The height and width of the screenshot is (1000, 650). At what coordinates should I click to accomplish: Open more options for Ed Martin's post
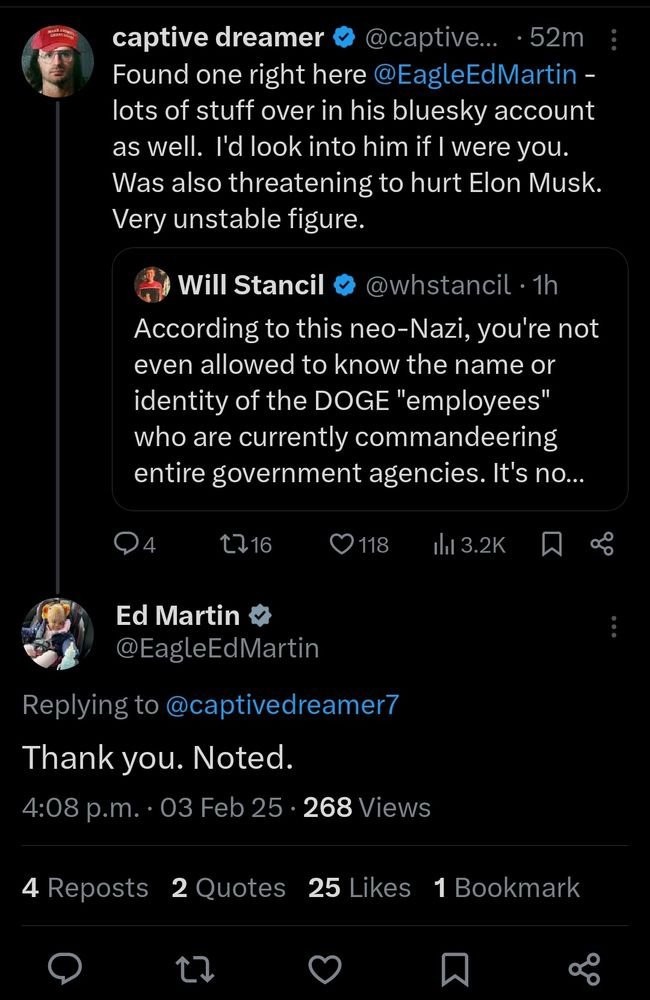pos(614,627)
